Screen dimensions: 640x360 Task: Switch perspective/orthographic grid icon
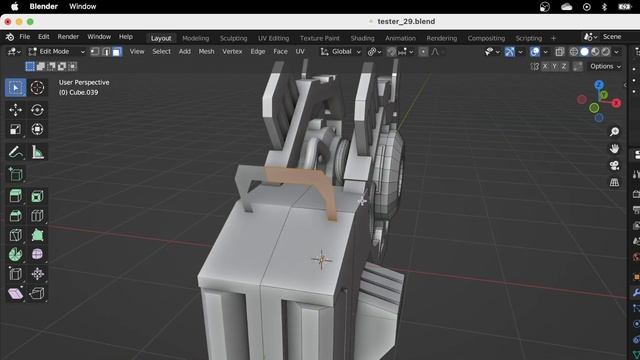point(614,182)
